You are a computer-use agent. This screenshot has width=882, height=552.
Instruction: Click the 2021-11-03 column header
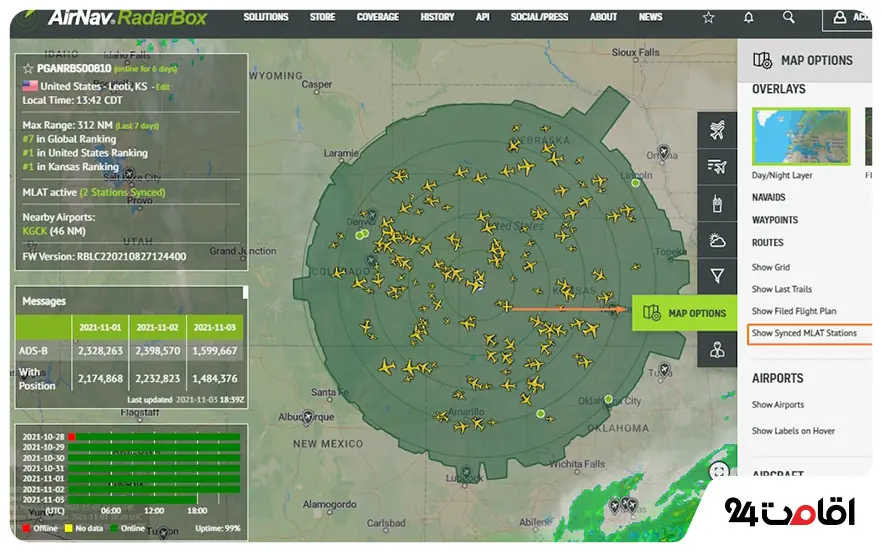(x=215, y=327)
